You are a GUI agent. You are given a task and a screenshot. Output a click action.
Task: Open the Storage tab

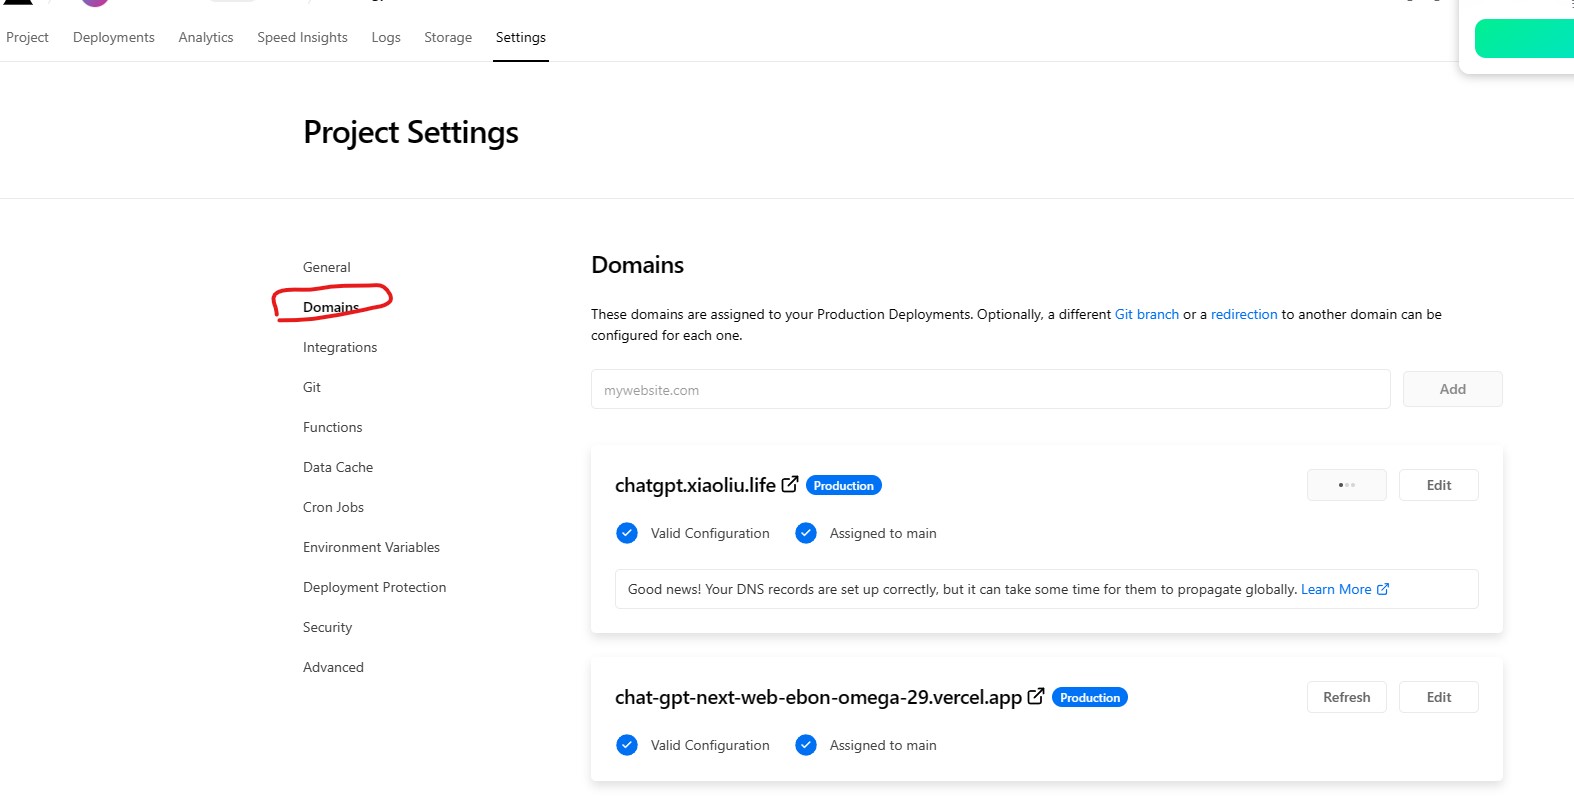pos(448,37)
